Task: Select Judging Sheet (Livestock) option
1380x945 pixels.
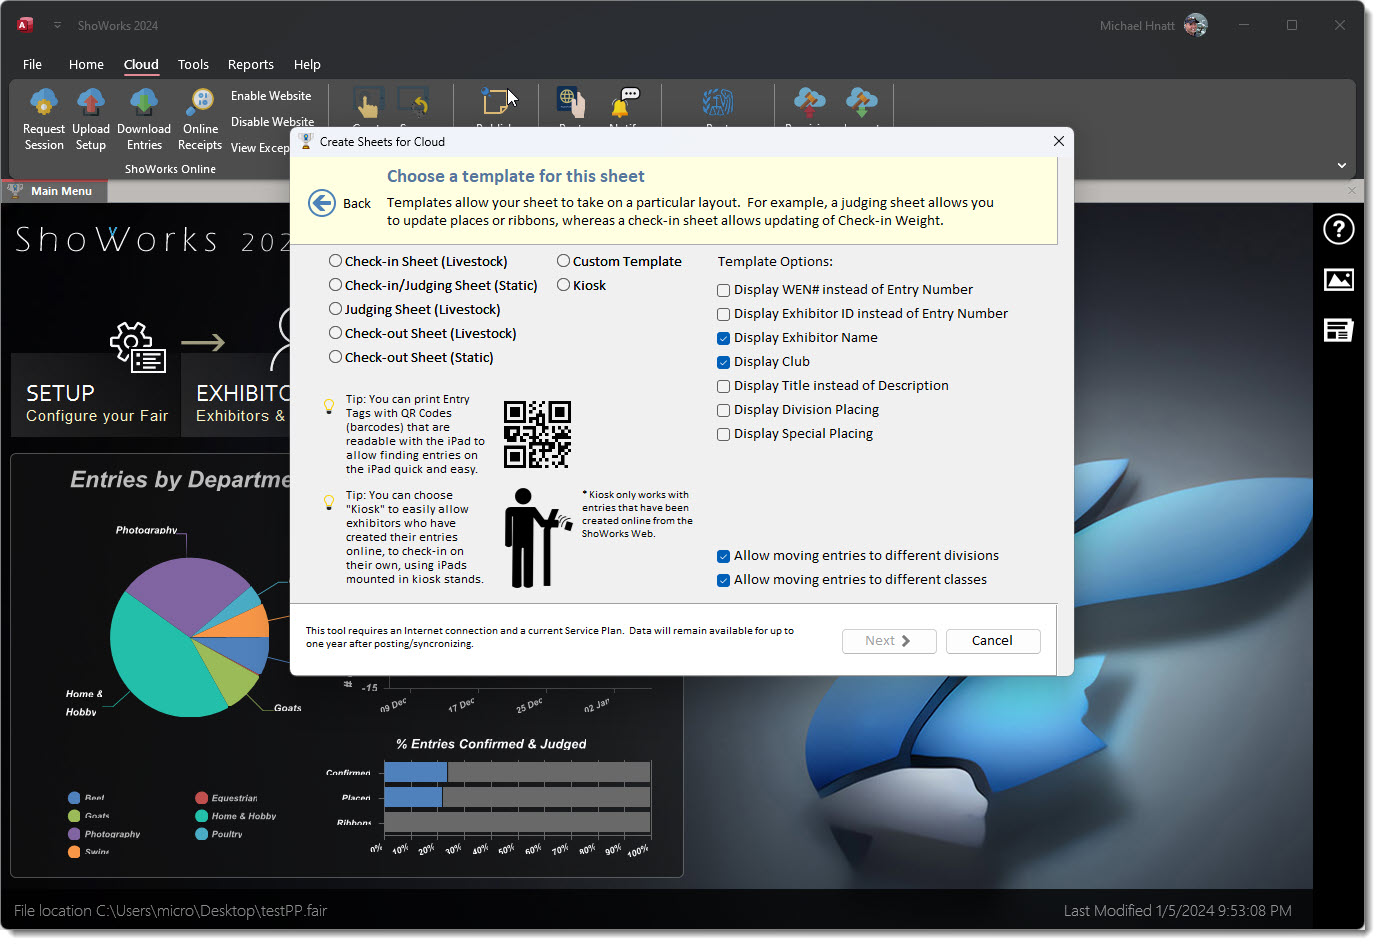Action: tap(336, 309)
